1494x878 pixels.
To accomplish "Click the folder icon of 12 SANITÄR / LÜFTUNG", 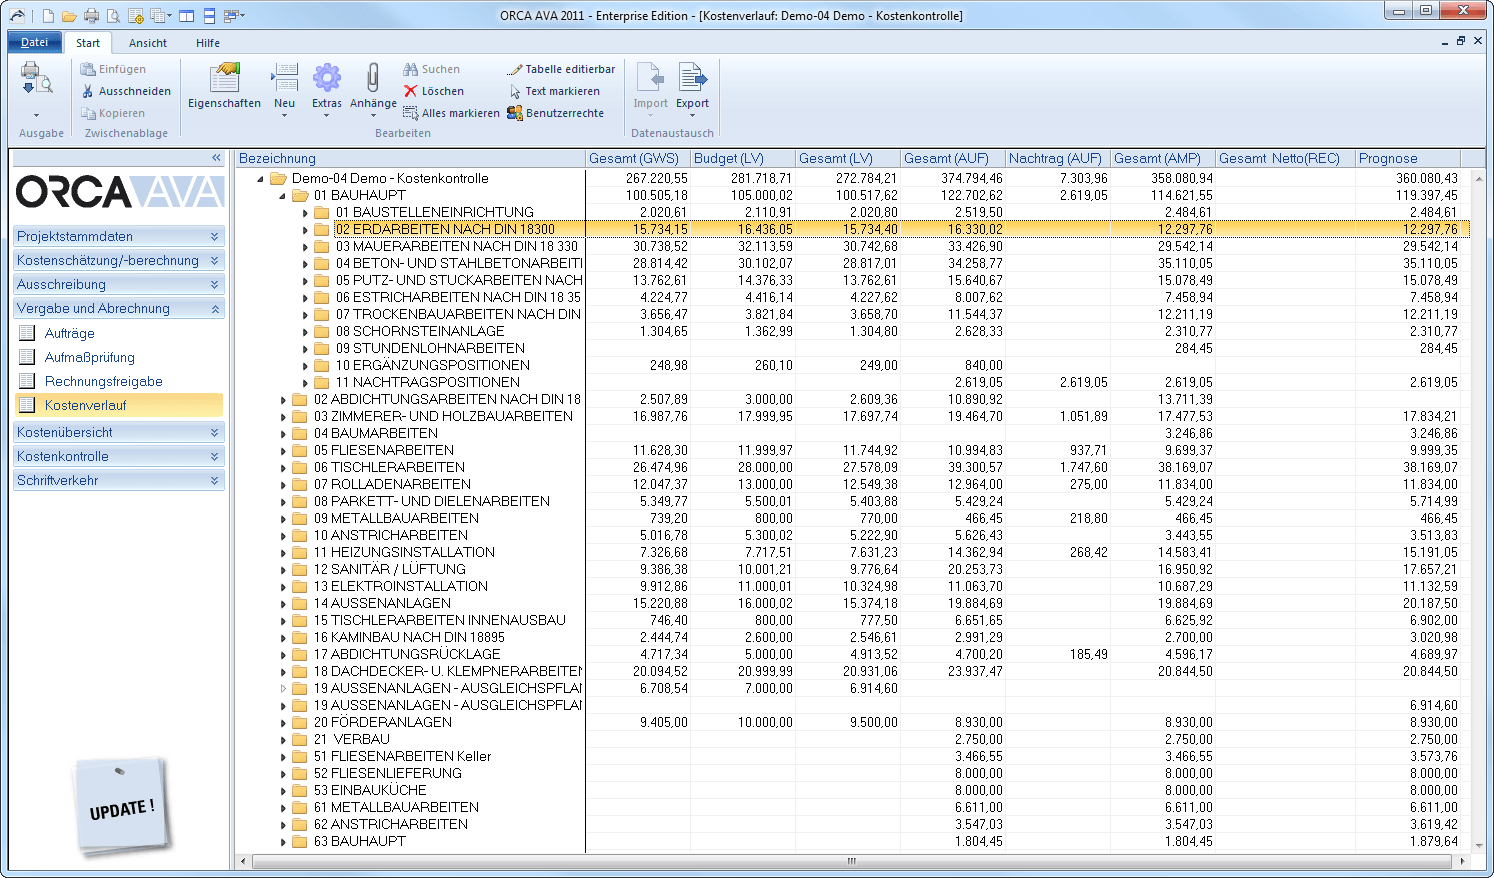I will tap(300, 569).
